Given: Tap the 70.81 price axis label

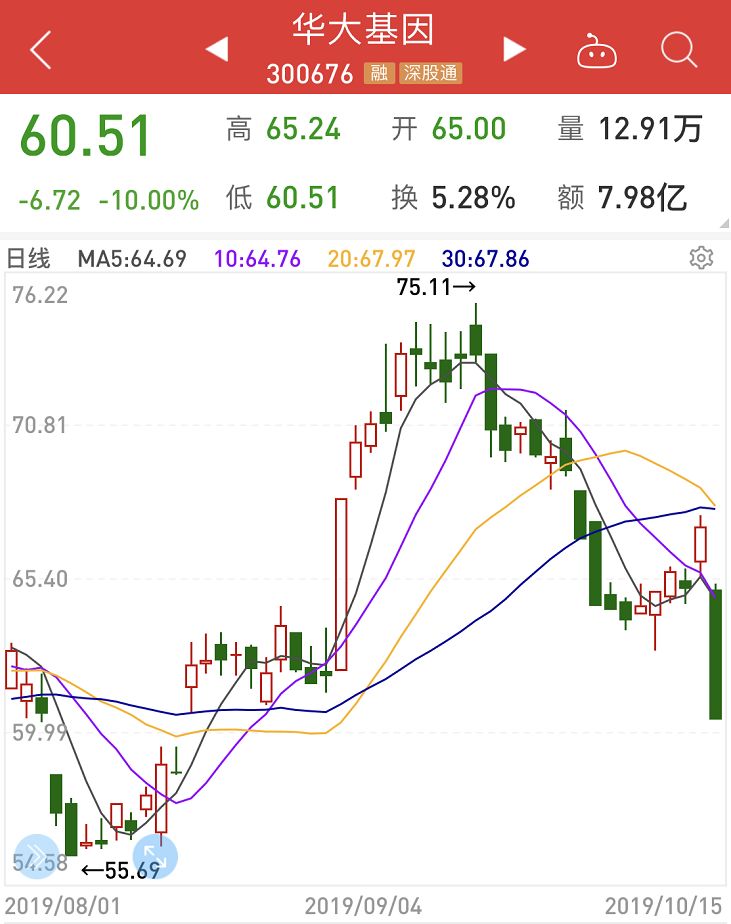Looking at the screenshot, I should [40, 425].
